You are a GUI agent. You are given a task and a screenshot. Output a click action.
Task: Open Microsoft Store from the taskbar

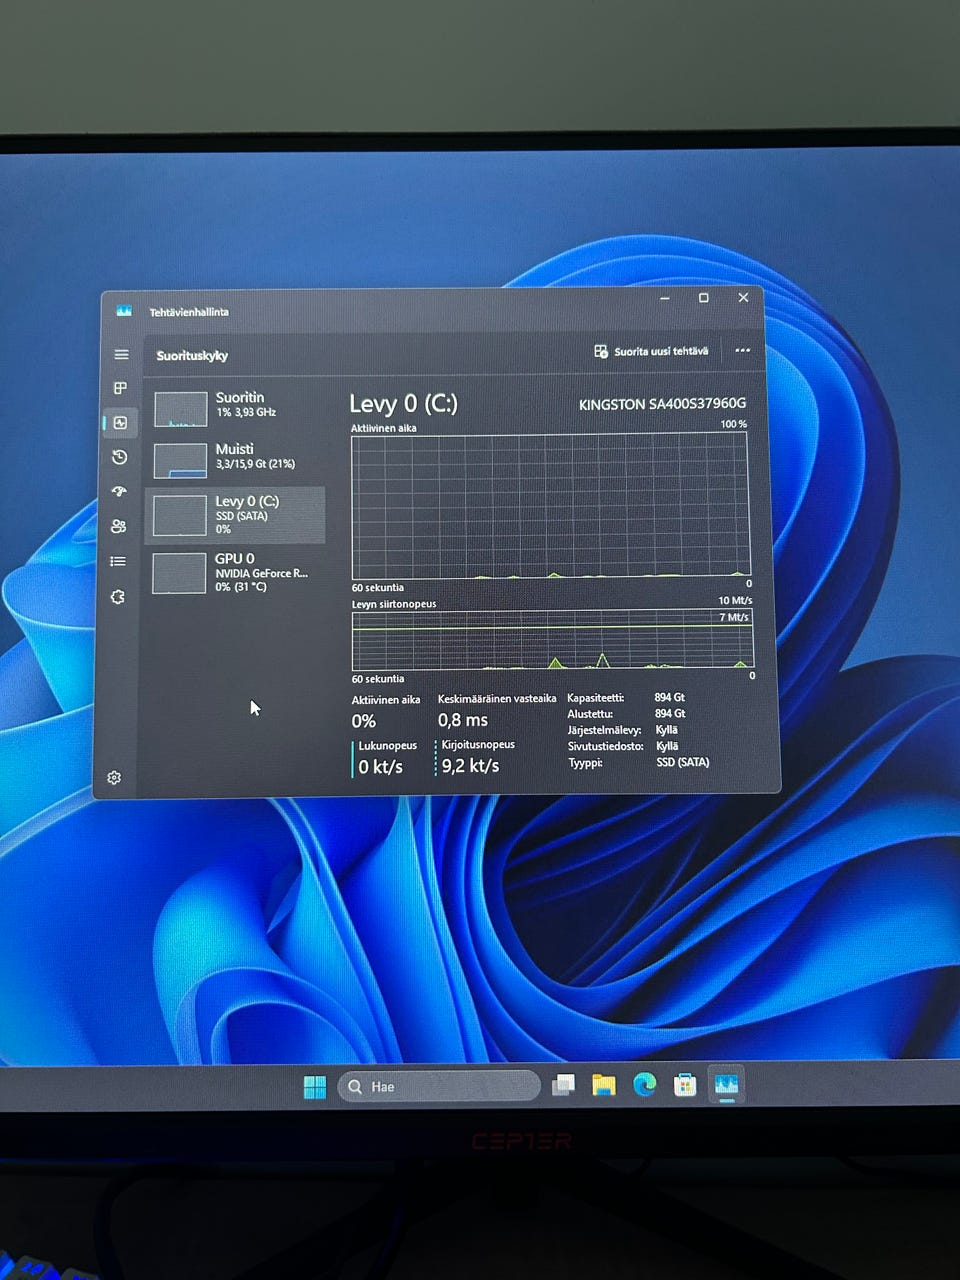click(685, 1085)
